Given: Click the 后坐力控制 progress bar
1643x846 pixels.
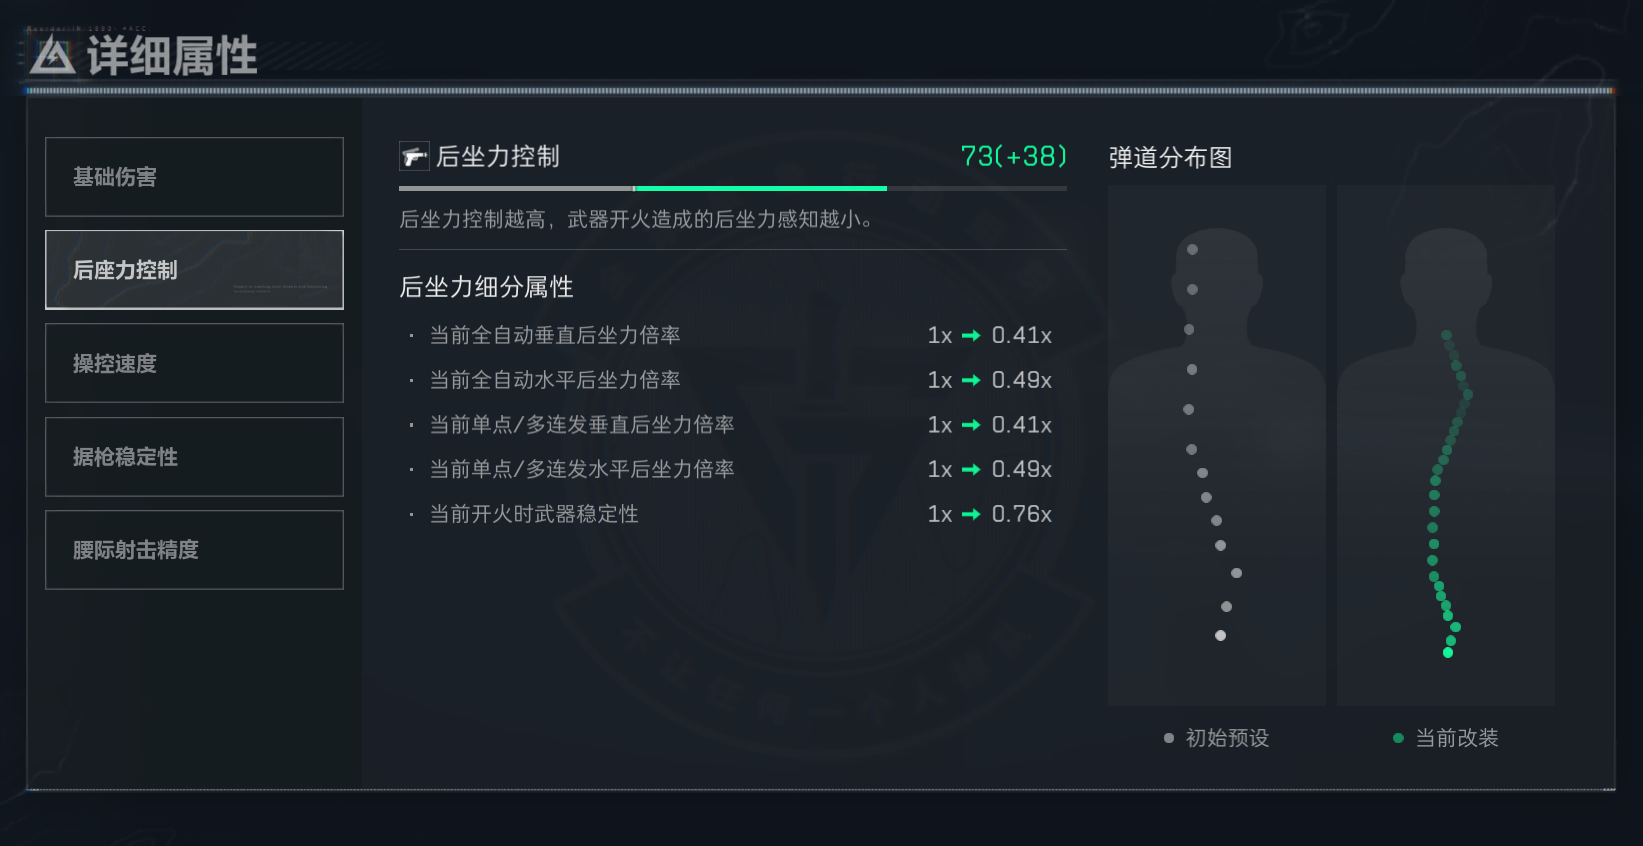Looking at the screenshot, I should click(732, 188).
